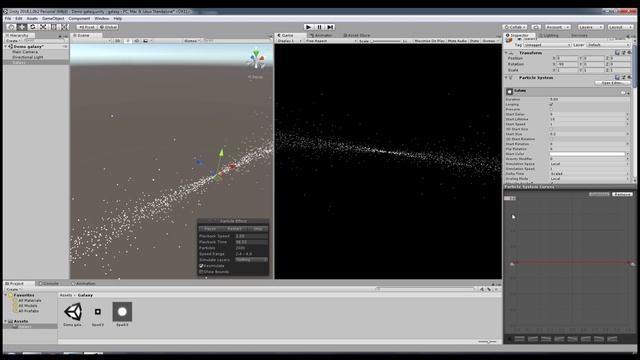The width and height of the screenshot is (640, 360).
Task: Open the Layout dropdown
Action: (x=620, y=27)
